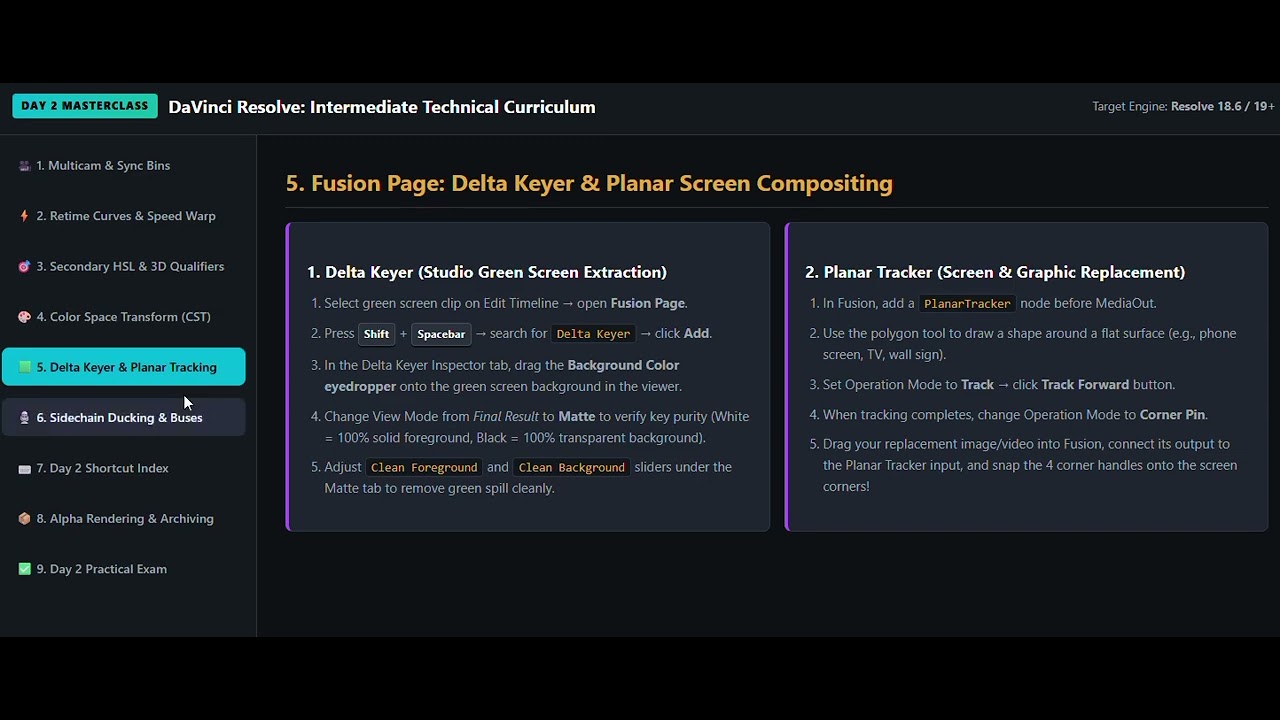Click the target icon for Secondary HSL
The height and width of the screenshot is (720, 1280).
tap(25, 267)
